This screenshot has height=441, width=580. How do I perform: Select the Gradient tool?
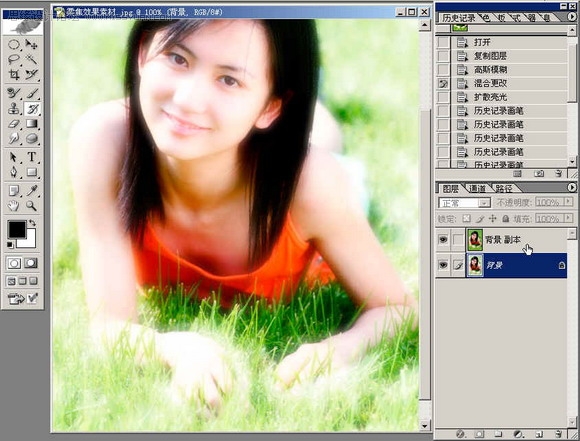[x=31, y=124]
